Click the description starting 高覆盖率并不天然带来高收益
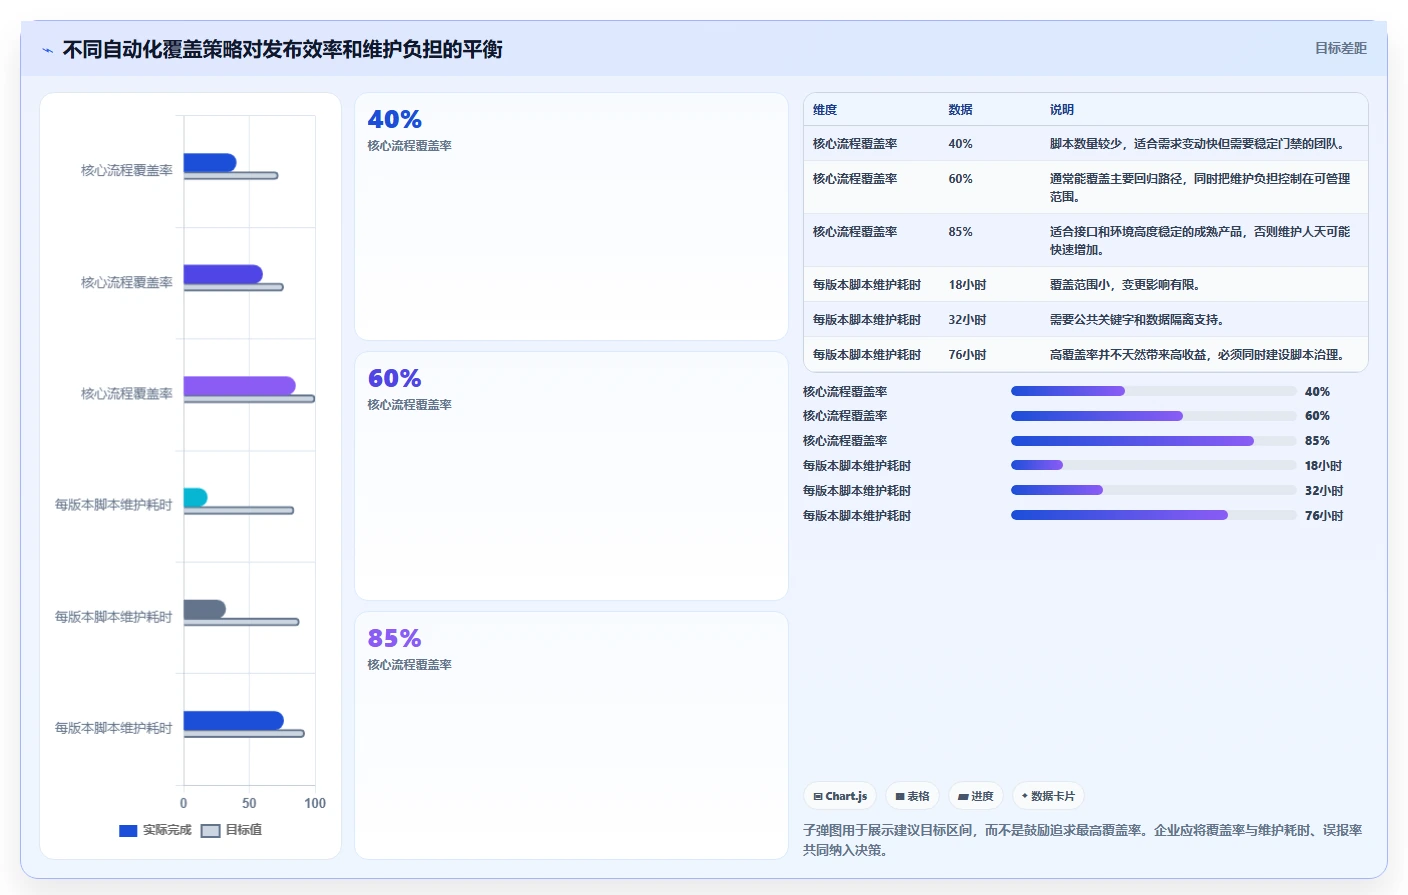1408x895 pixels. pyautogui.click(x=1199, y=355)
